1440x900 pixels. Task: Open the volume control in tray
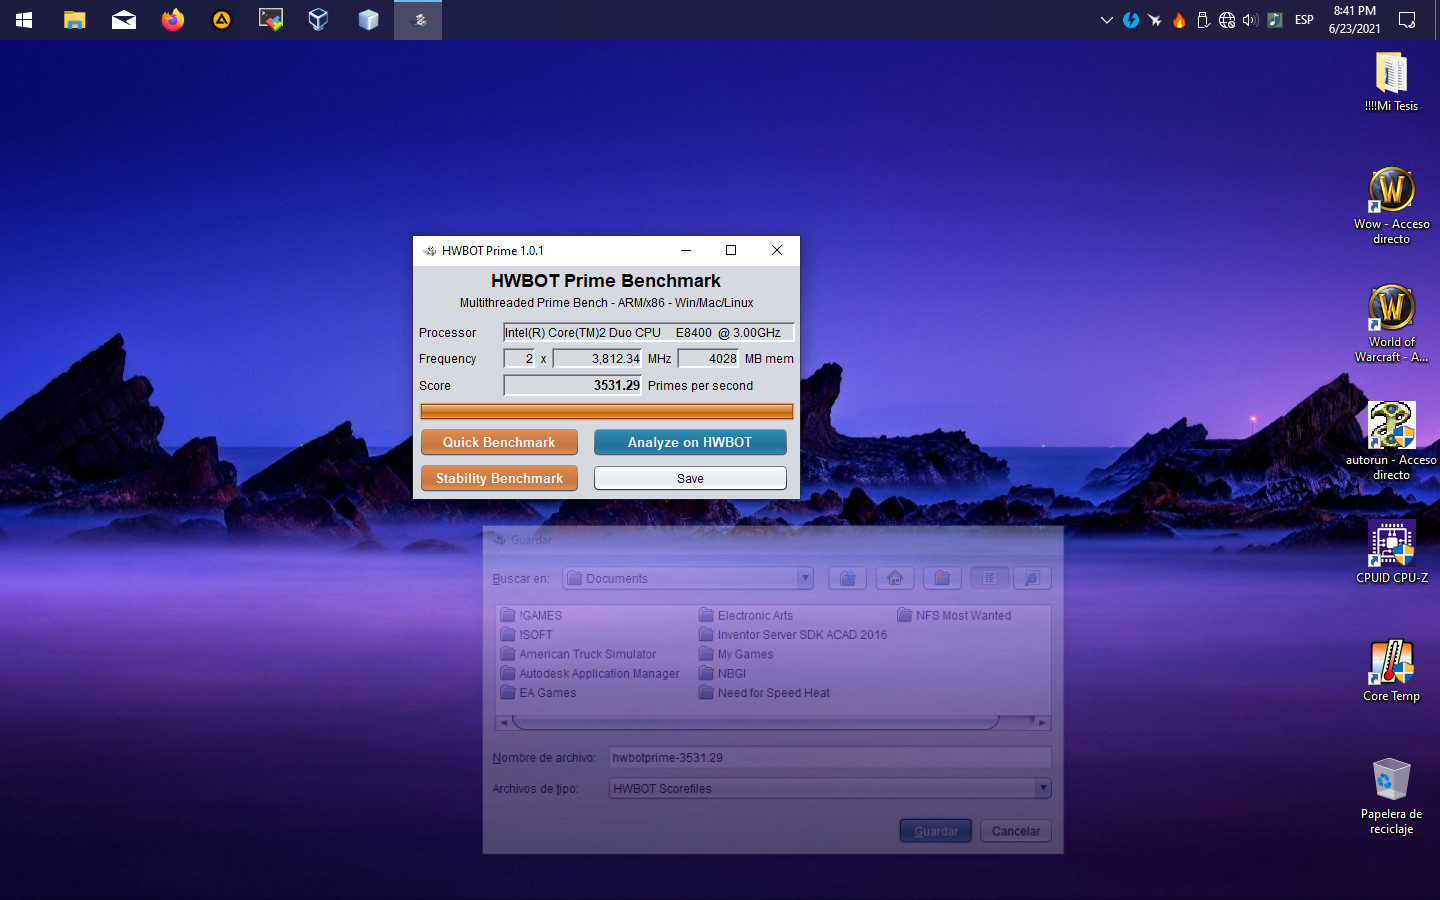[x=1250, y=20]
